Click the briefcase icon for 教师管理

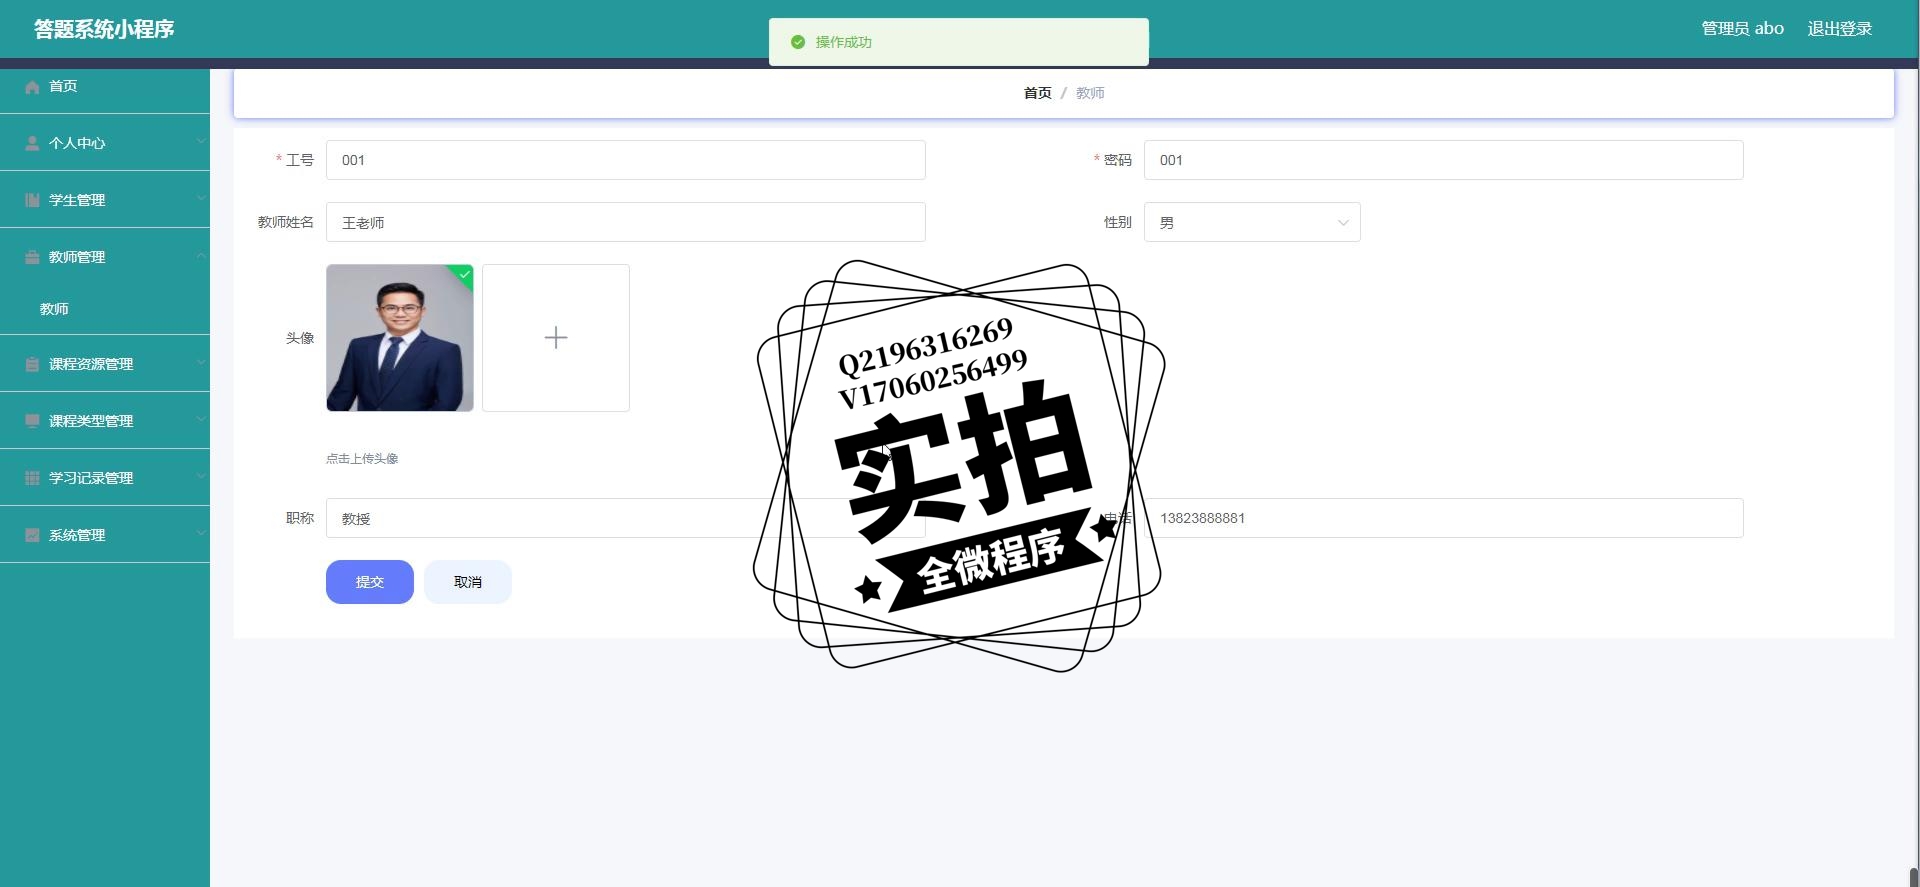[x=32, y=257]
